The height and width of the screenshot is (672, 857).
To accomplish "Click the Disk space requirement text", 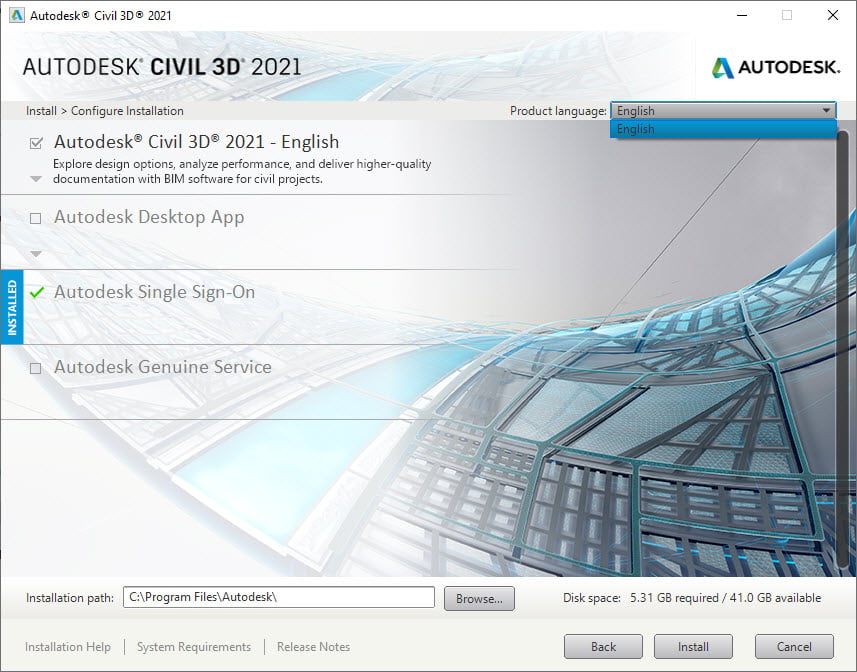I will (692, 598).
